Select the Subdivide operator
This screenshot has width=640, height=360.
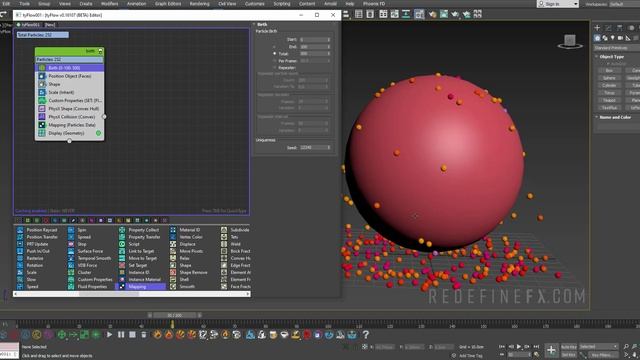pyautogui.click(x=240, y=230)
